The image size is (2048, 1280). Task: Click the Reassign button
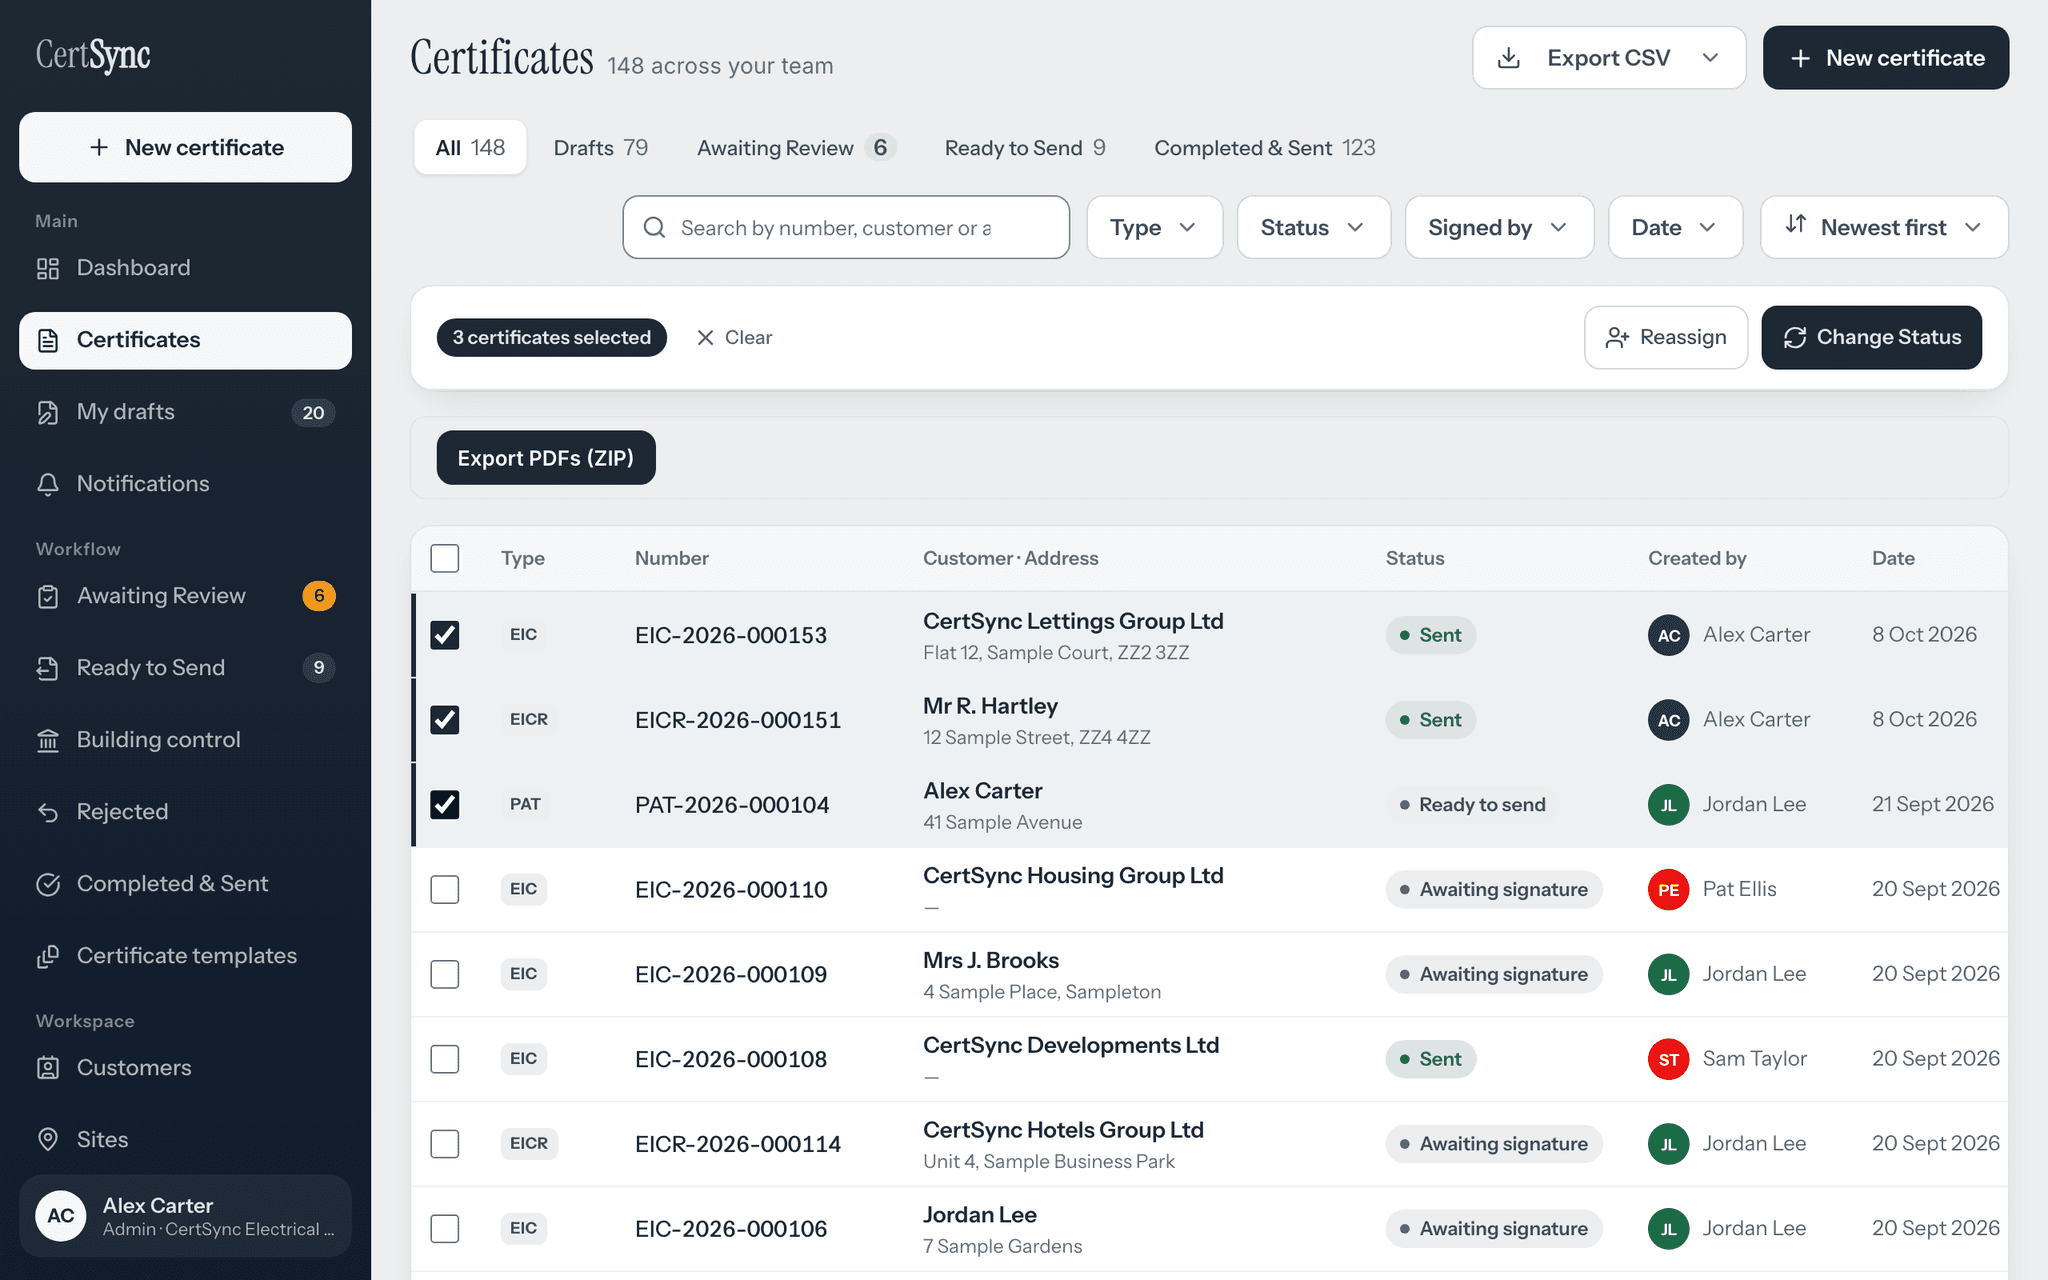point(1666,338)
